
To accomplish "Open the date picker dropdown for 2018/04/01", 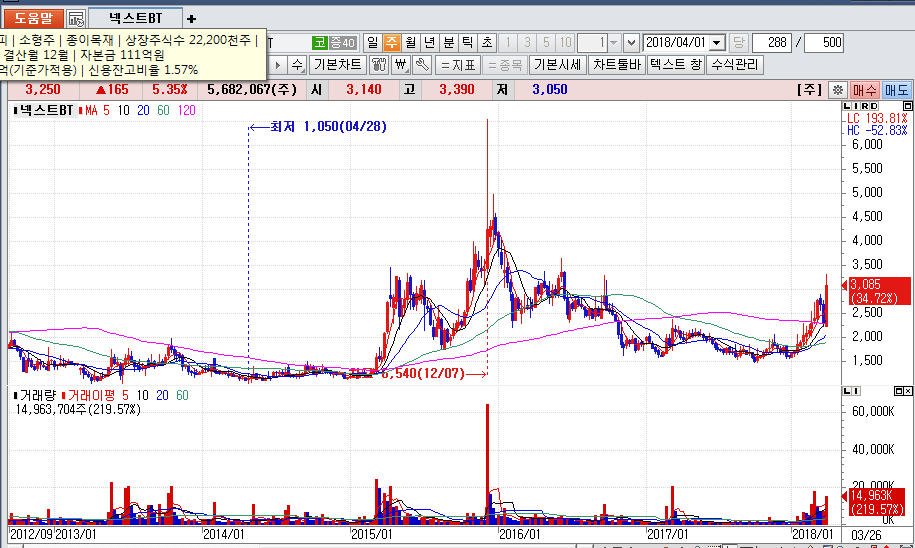I will click(x=717, y=42).
